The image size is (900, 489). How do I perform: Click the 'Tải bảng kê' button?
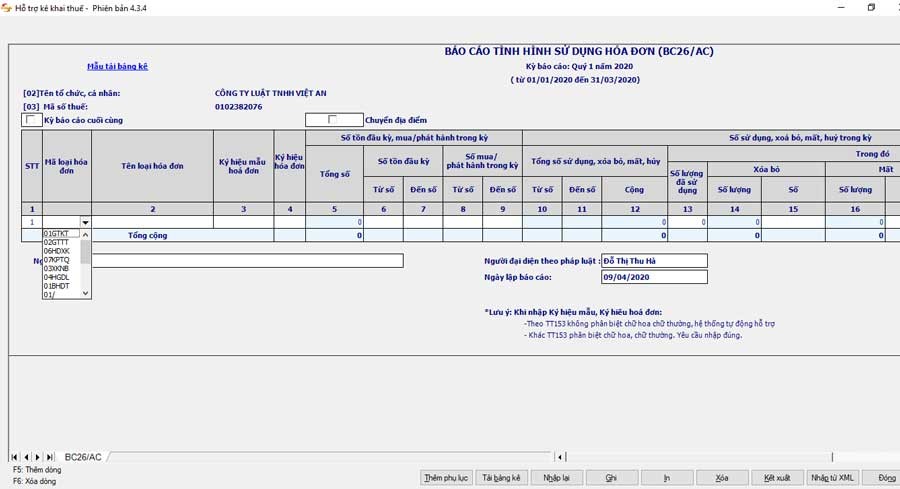(501, 478)
